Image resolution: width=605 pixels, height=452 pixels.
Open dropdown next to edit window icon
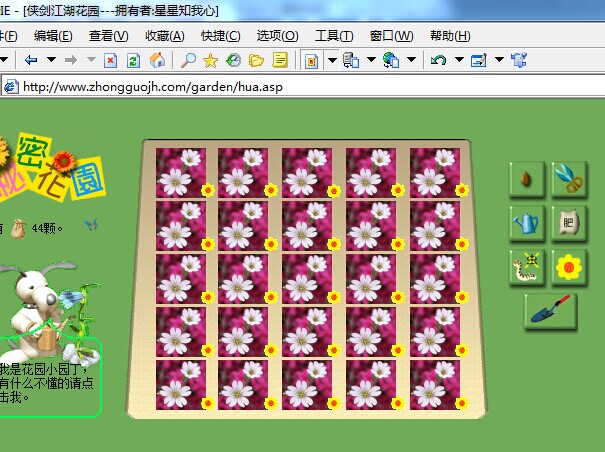click(x=499, y=60)
